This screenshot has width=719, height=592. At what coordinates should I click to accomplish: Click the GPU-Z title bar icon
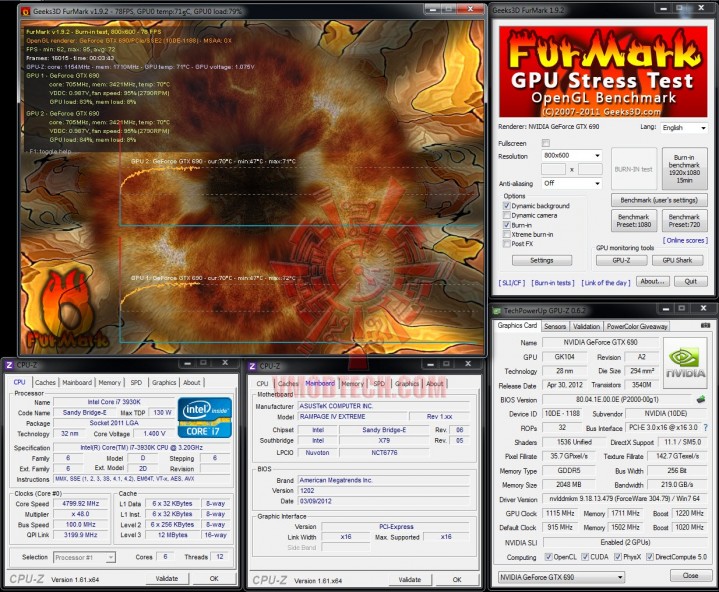tap(497, 310)
